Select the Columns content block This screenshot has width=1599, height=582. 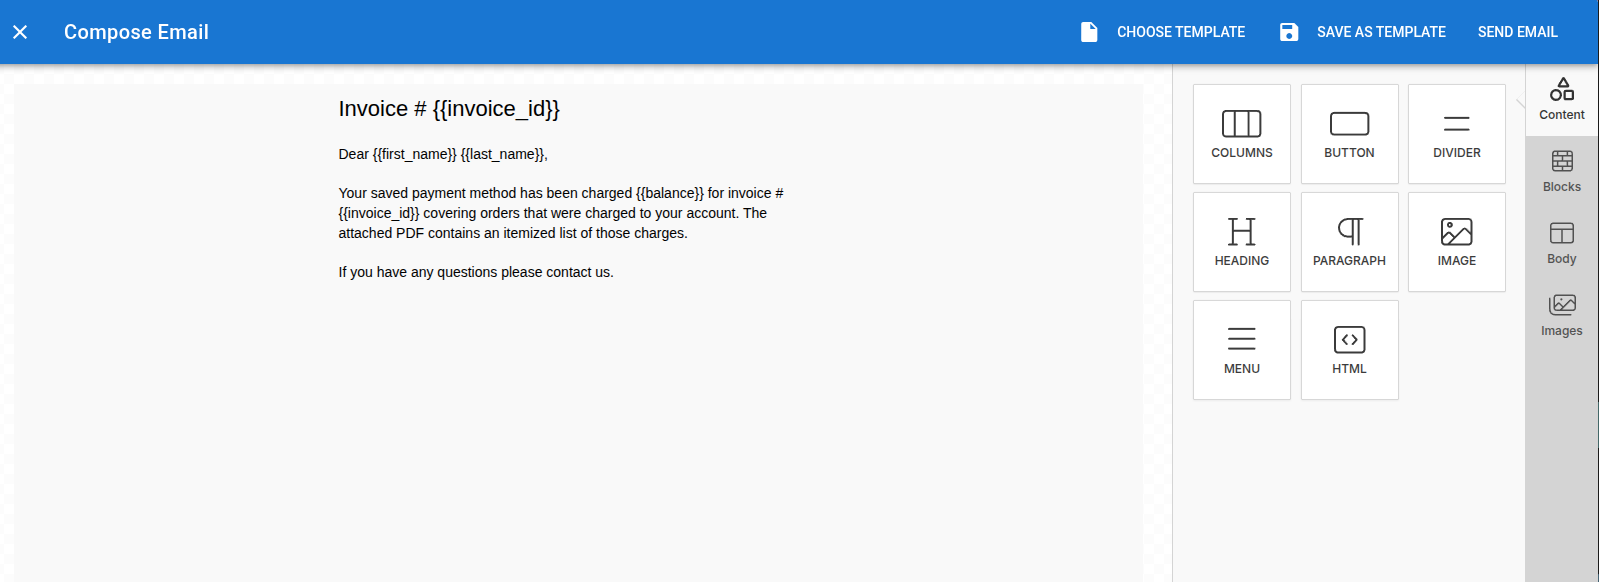[1241, 134]
